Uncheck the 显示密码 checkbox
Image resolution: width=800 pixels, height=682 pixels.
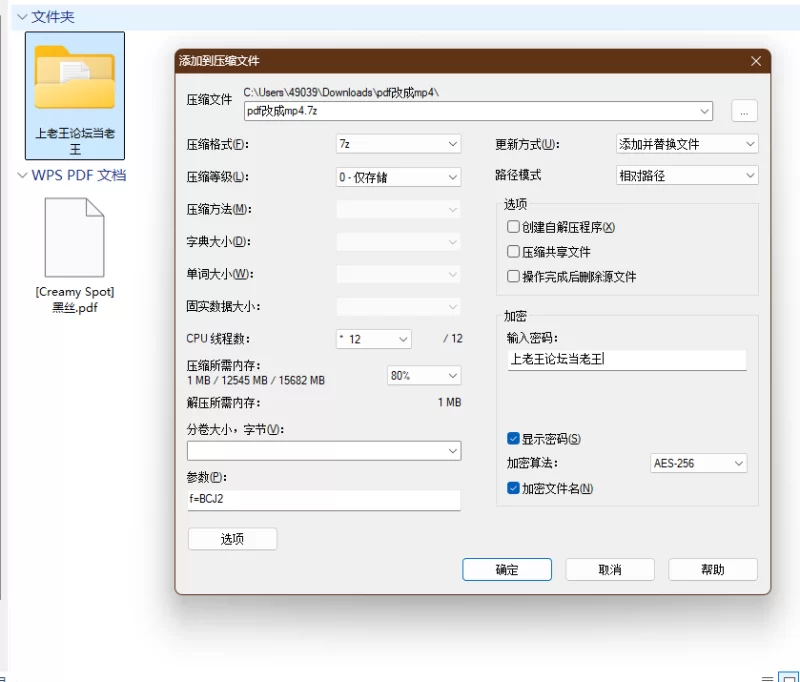point(513,439)
